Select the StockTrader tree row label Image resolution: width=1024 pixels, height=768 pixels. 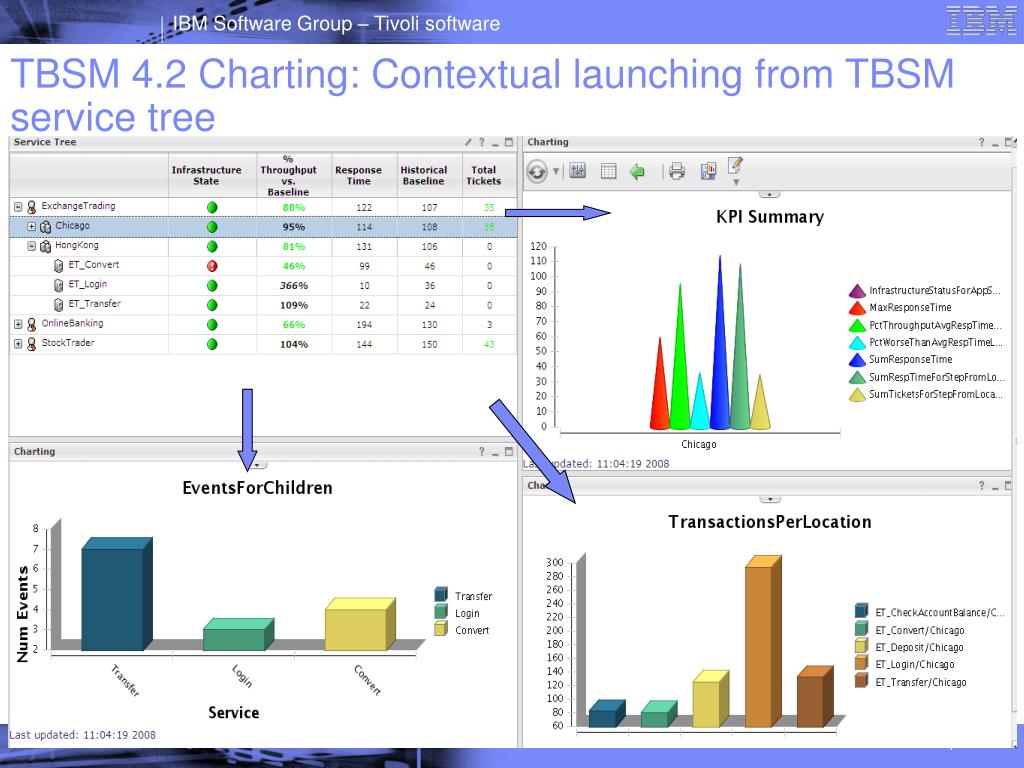pyautogui.click(x=68, y=343)
